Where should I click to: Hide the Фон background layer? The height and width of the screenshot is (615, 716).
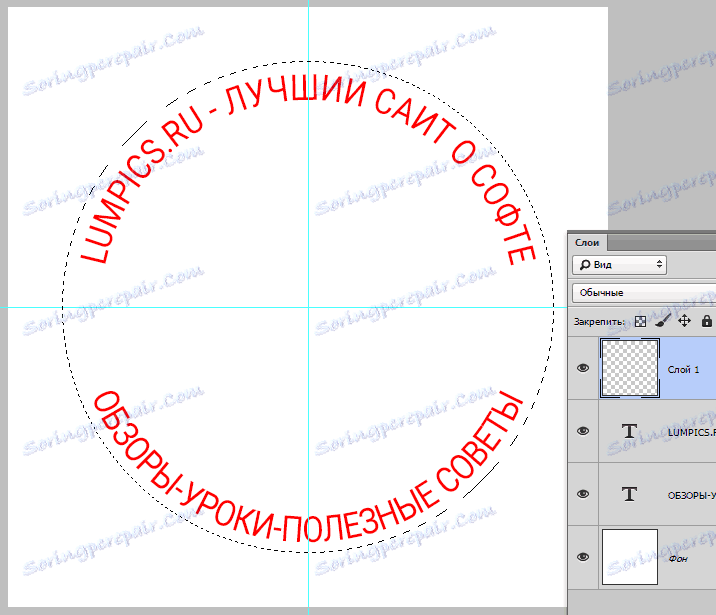point(583,557)
